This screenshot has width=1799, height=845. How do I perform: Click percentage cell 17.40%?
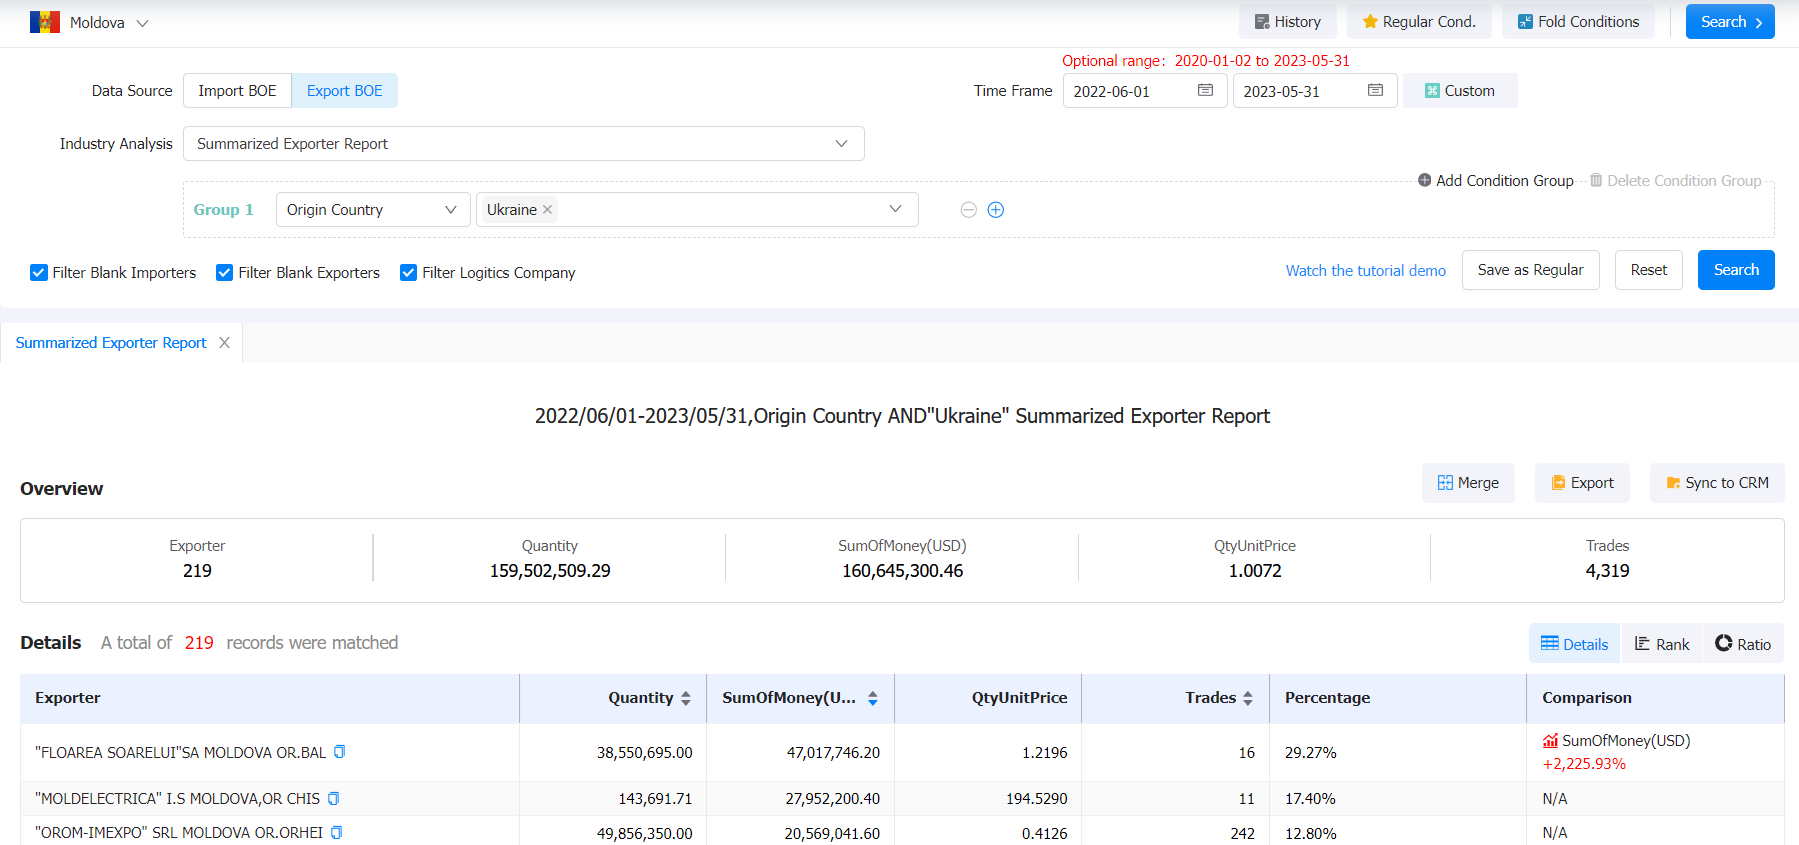pyautogui.click(x=1310, y=799)
